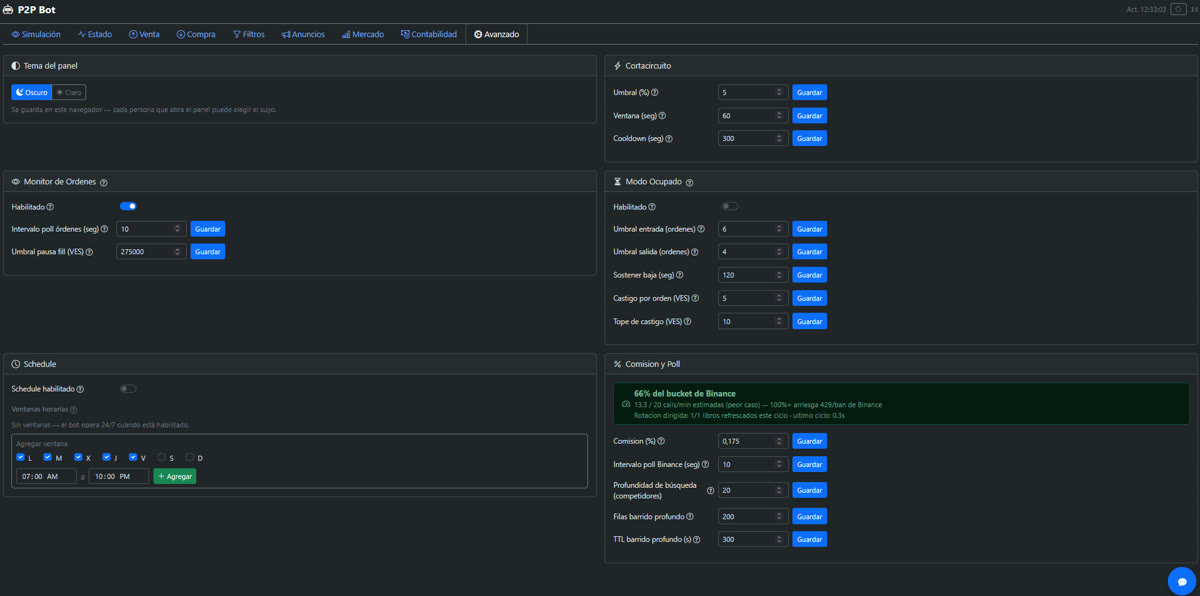Viewport: 1200px width, 596px height.
Task: Click help icon beside Intervalo poll órdenes (seg)
Action: 105,229
